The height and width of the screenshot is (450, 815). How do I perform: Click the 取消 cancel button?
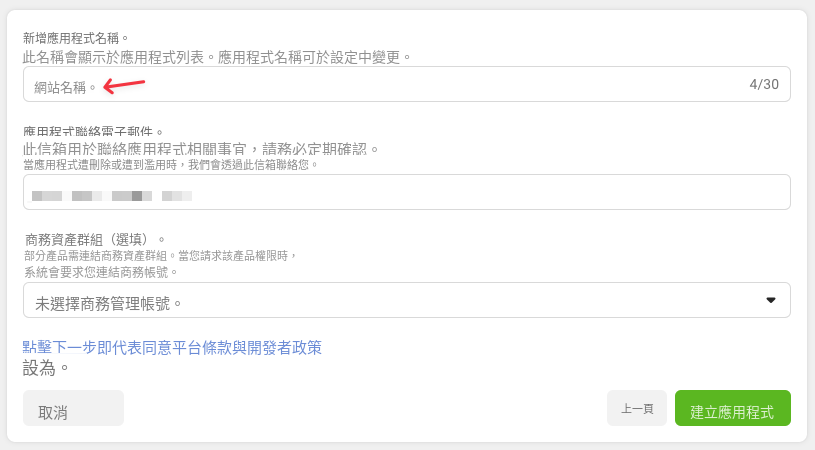[73, 408]
